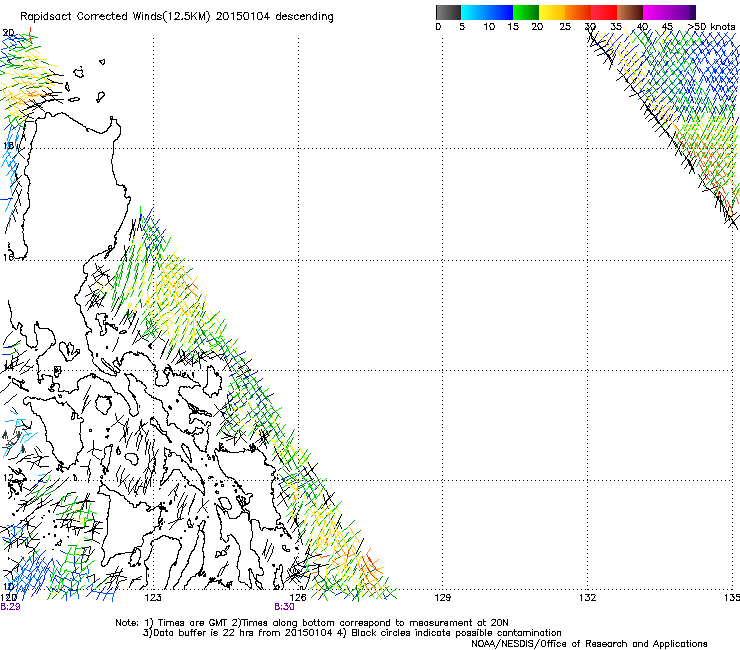Click the purple '8:30' swath time label
The width and height of the screenshot is (740, 650).
click(x=284, y=607)
